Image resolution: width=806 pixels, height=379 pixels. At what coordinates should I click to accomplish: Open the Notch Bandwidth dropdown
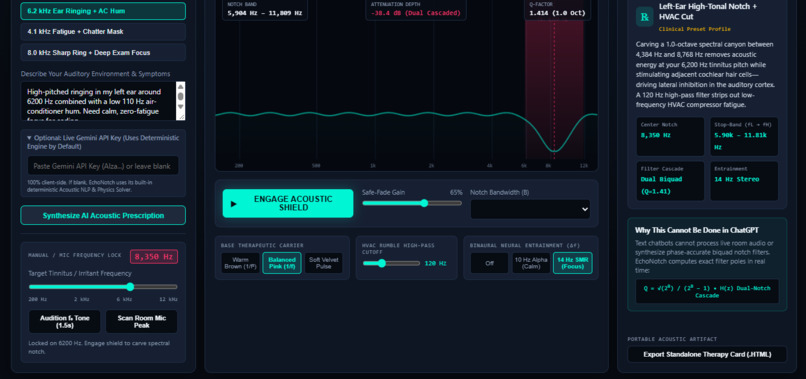[x=530, y=209]
